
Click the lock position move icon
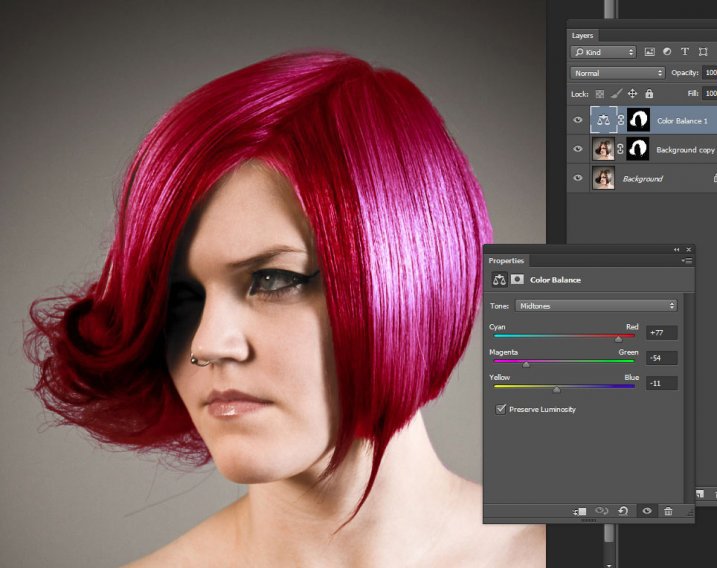click(x=633, y=94)
